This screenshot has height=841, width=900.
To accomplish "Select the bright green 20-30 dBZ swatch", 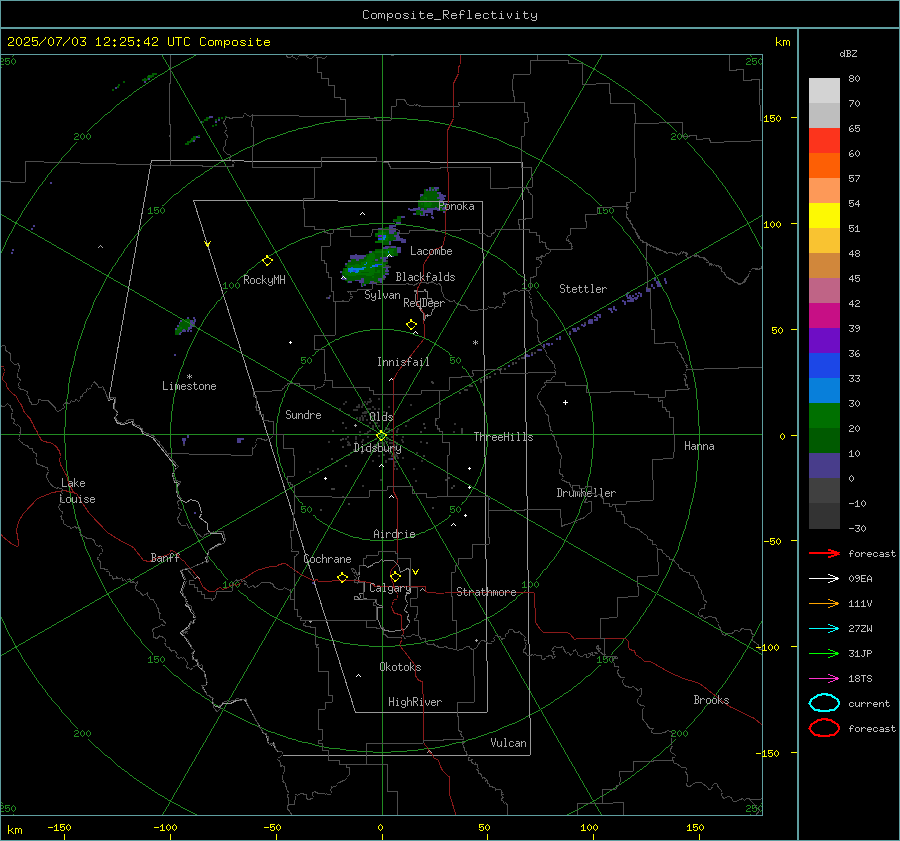I will pos(824,416).
